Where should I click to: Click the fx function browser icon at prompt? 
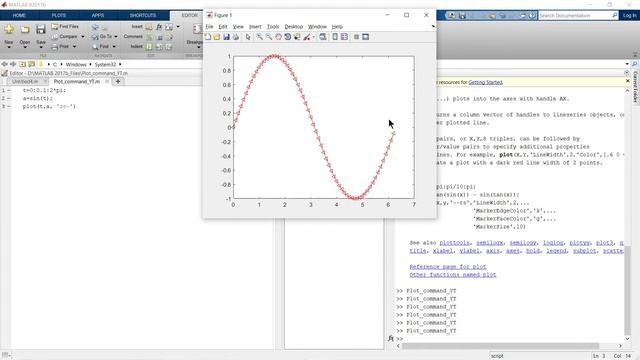(x=391, y=338)
